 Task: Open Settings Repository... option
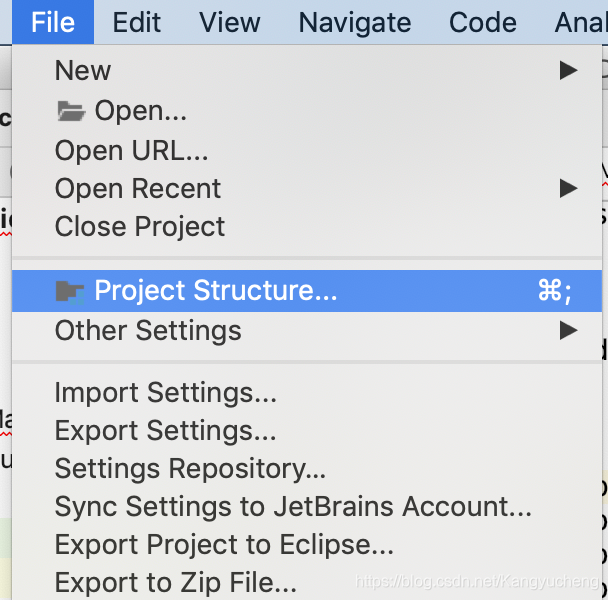click(190, 469)
